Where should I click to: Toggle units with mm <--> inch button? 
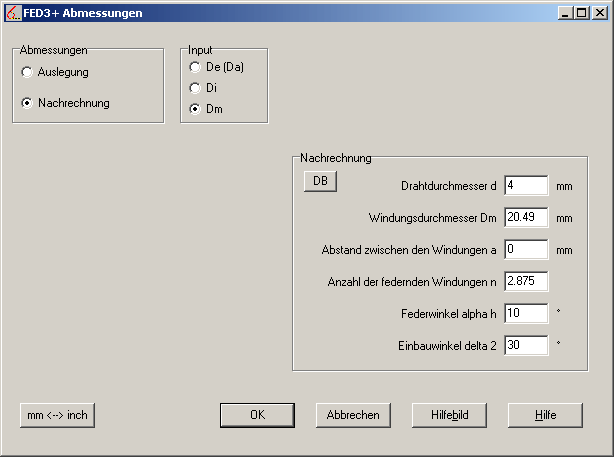pyautogui.click(x=57, y=415)
